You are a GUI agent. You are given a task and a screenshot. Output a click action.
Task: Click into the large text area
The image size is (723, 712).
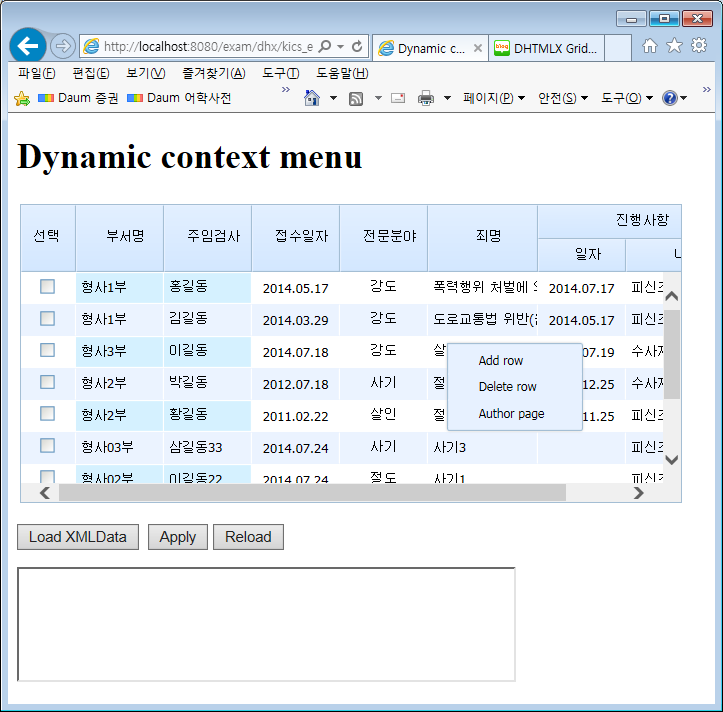pyautogui.click(x=266, y=624)
